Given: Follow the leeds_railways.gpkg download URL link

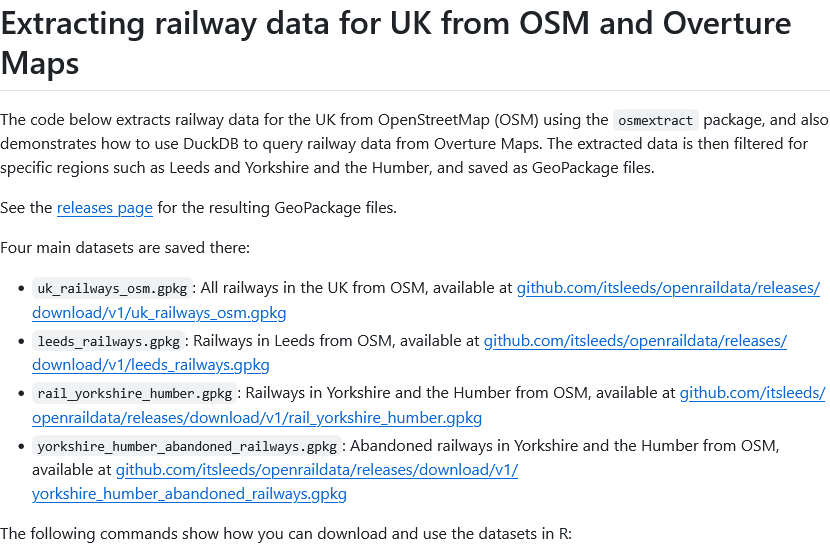Looking at the screenshot, I should (x=634, y=341).
